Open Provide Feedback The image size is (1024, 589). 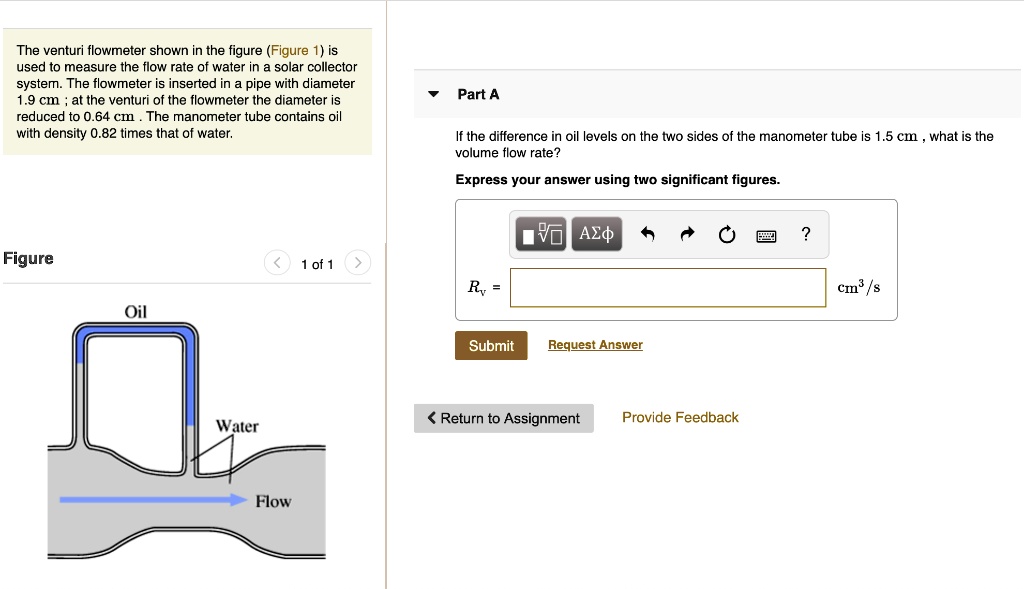(x=680, y=417)
